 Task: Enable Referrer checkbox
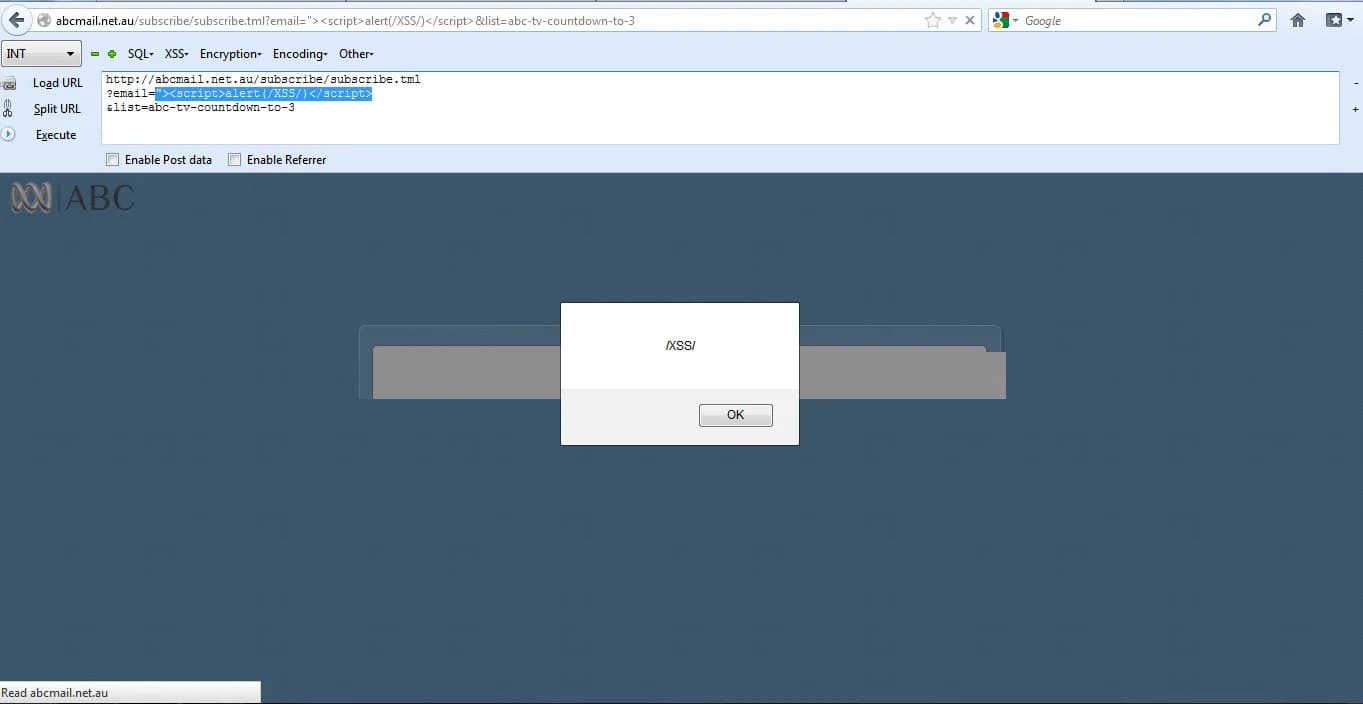pos(235,159)
